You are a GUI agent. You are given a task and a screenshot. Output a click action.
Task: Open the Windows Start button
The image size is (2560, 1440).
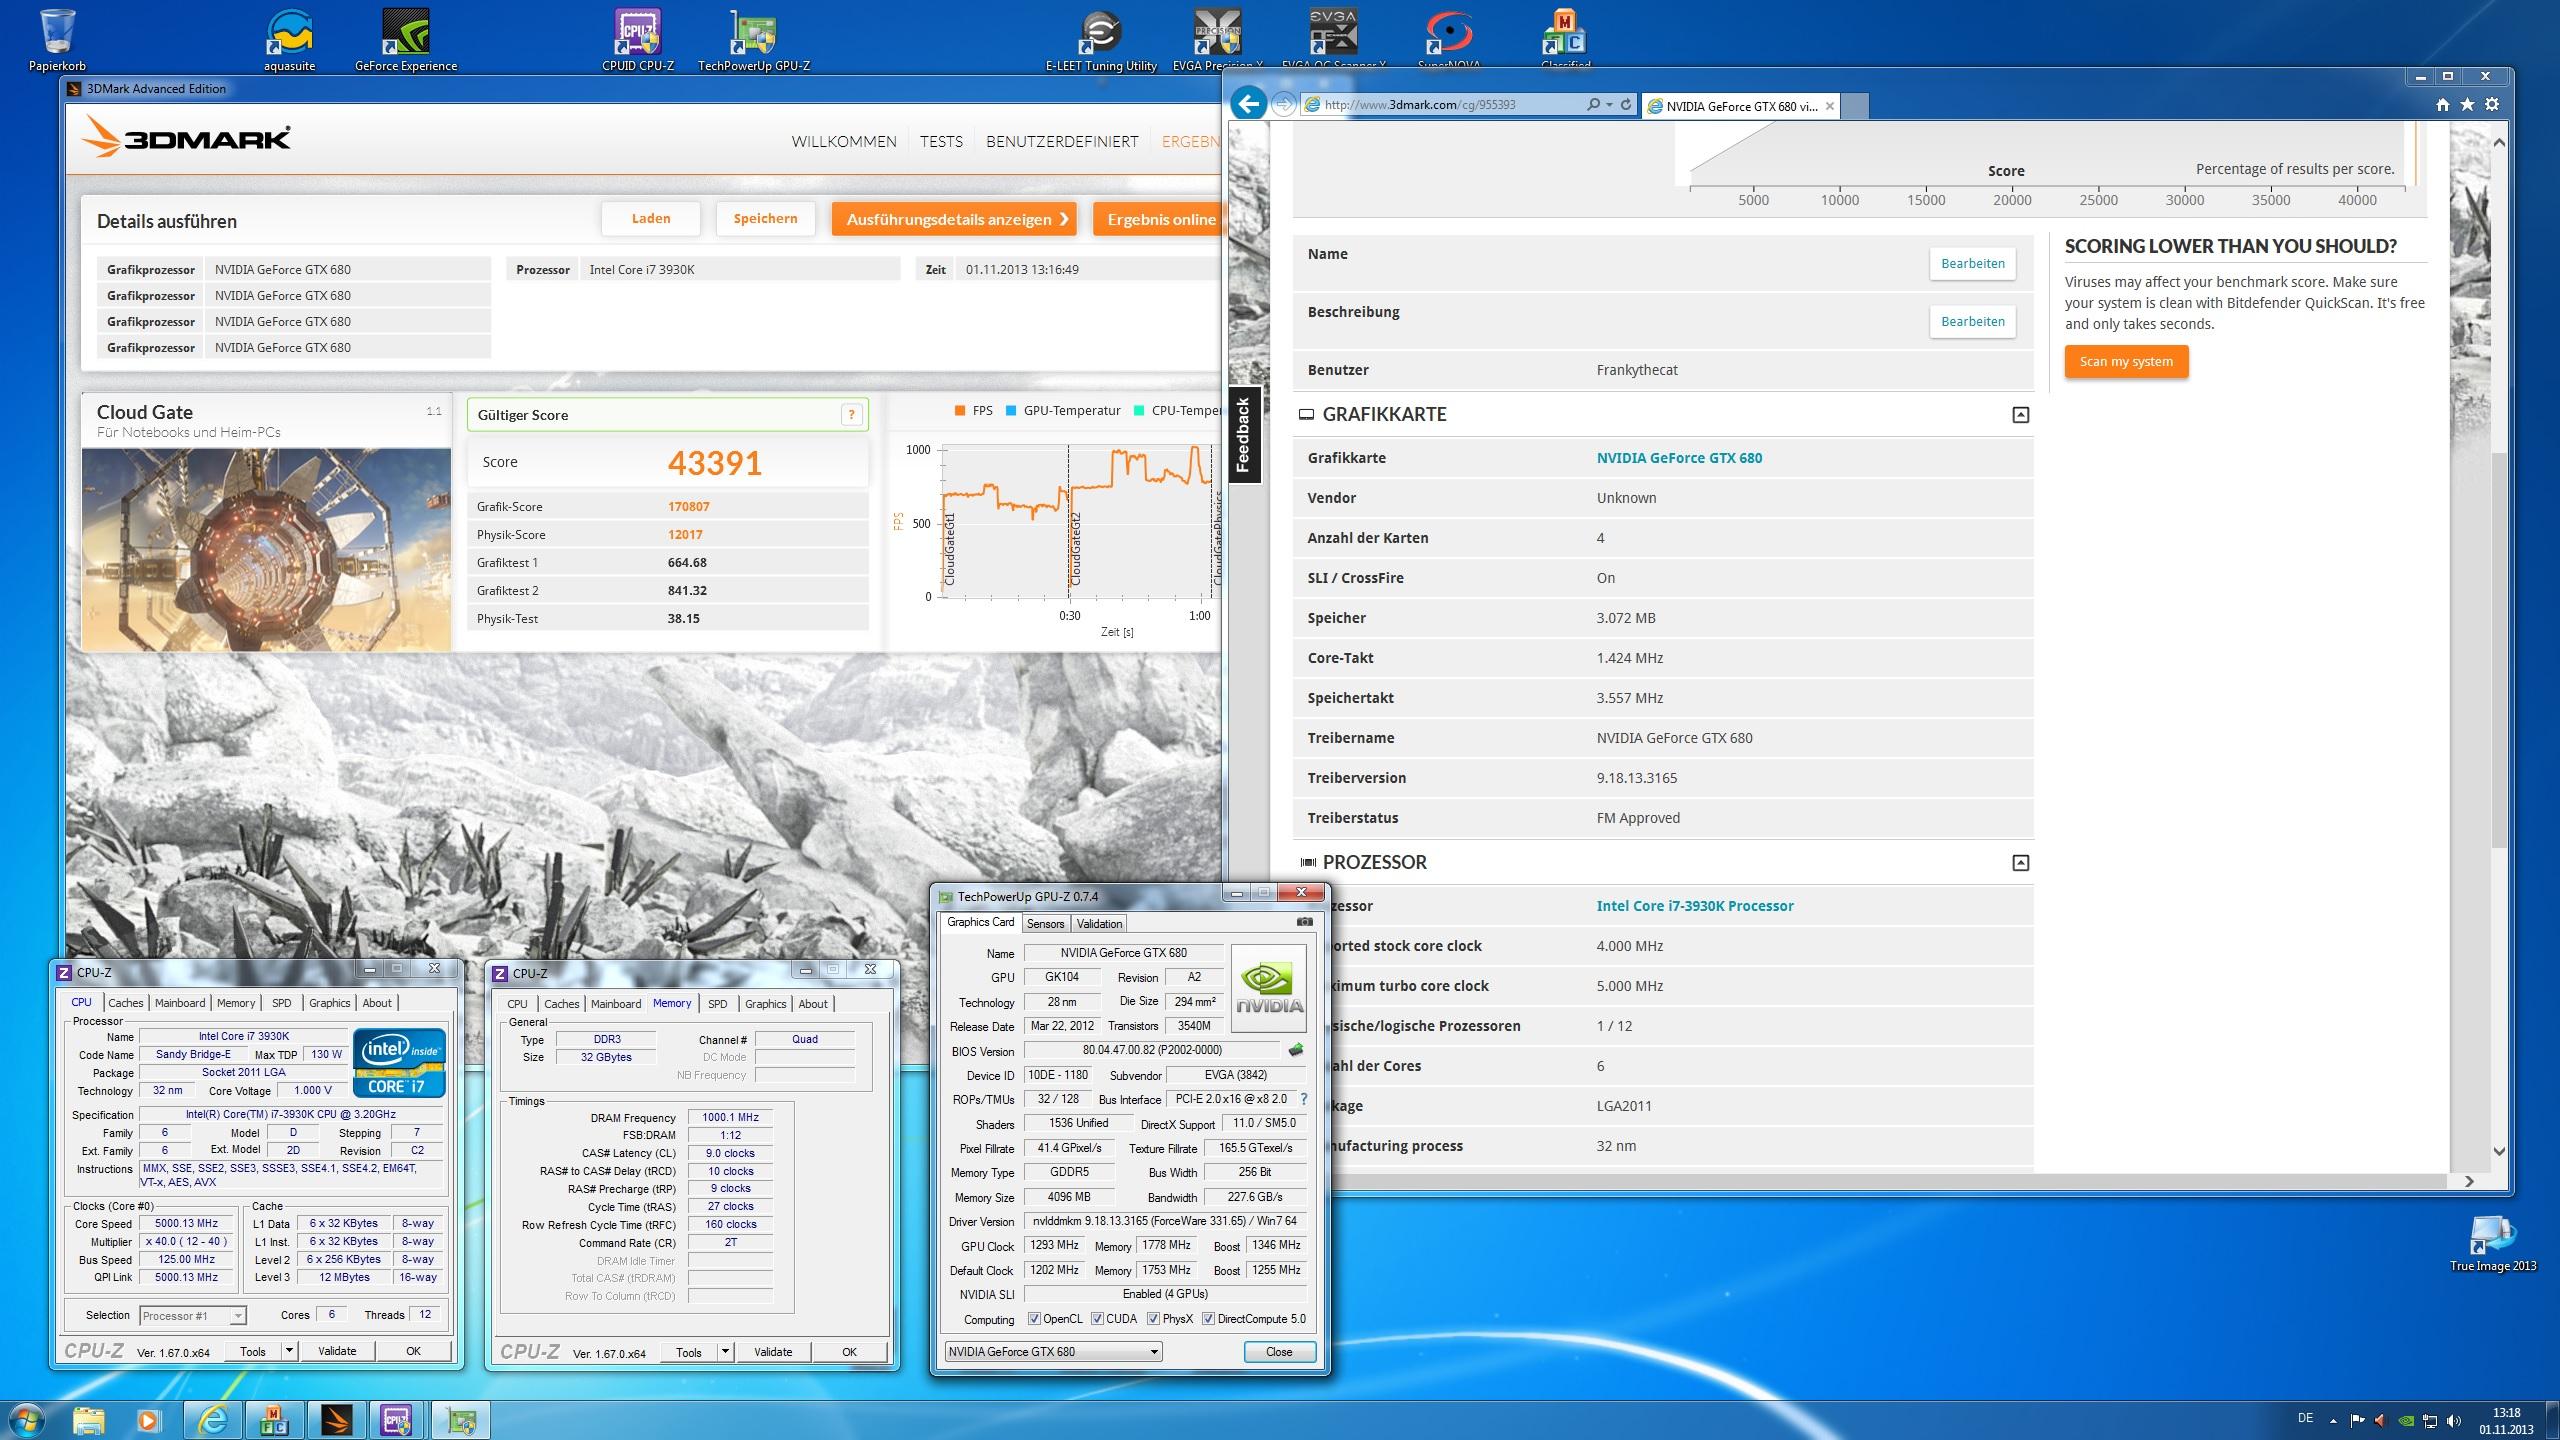pos(27,1419)
